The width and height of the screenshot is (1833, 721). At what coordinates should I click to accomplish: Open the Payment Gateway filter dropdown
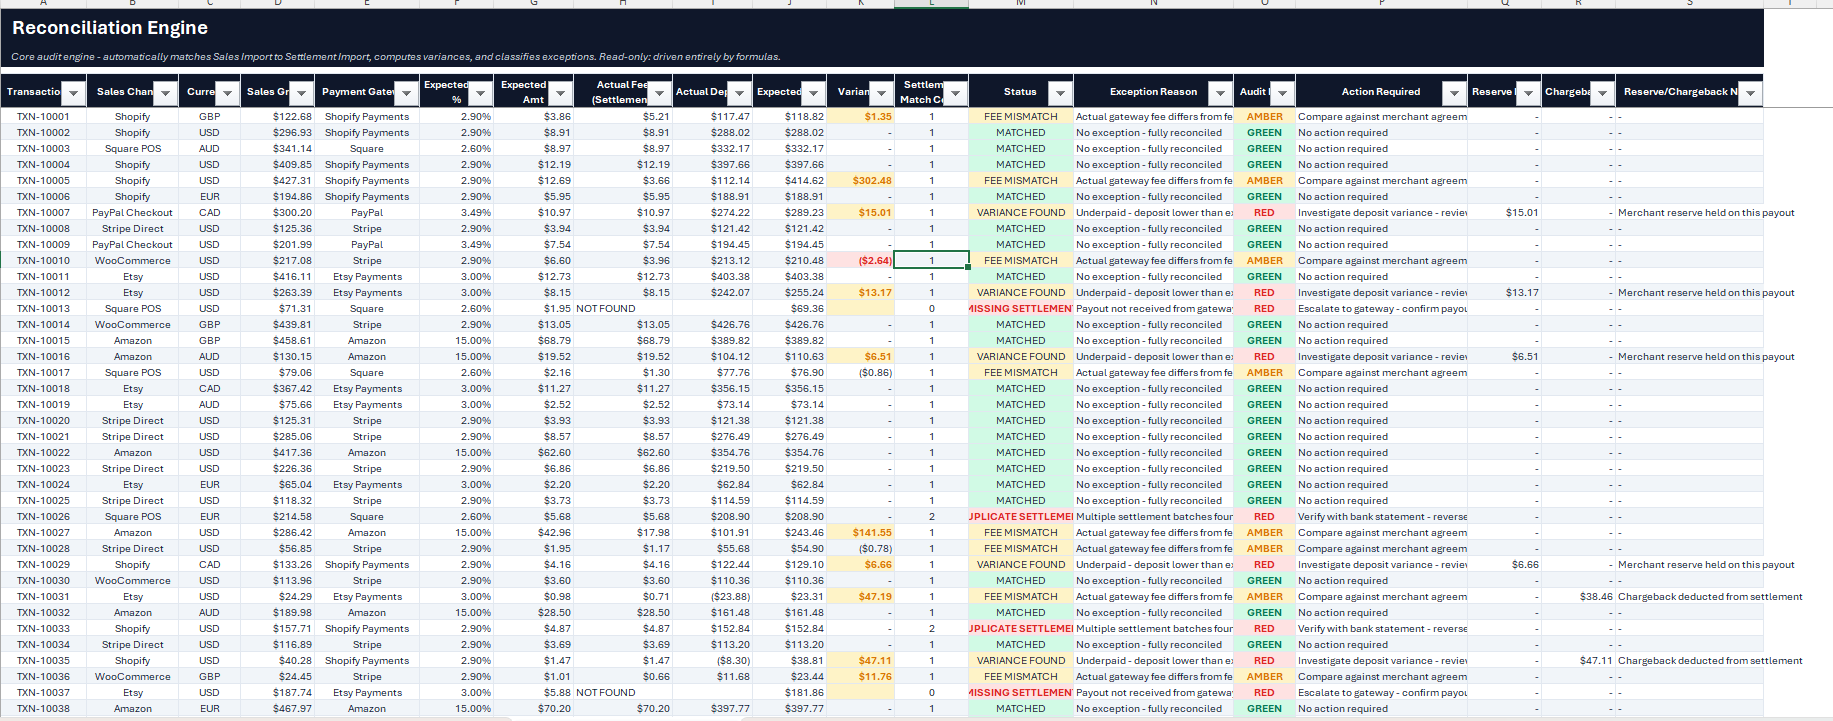[406, 93]
